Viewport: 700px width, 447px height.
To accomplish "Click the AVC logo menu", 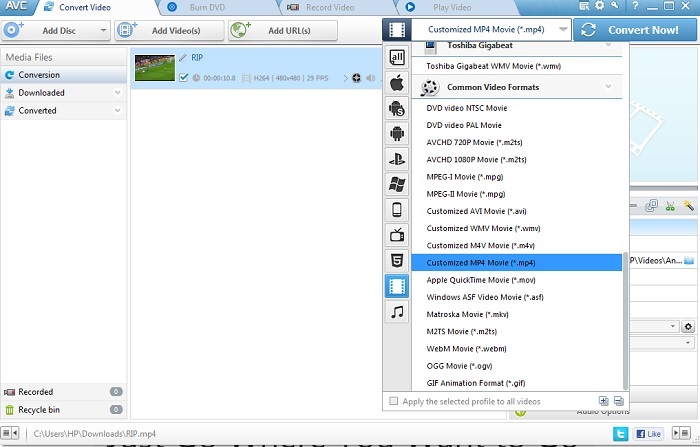I will pyautogui.click(x=16, y=6).
